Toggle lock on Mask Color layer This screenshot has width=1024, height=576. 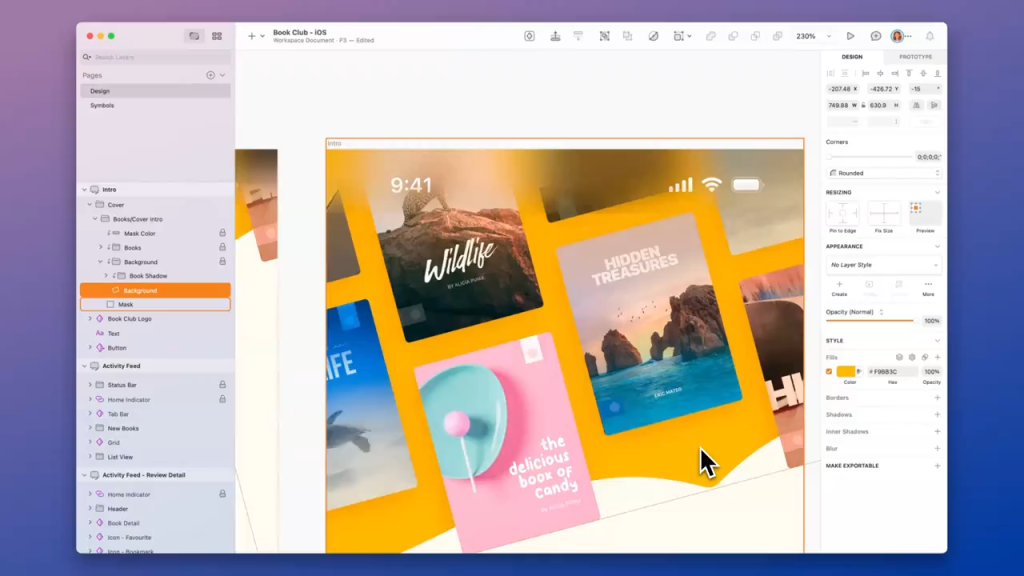coord(222,232)
